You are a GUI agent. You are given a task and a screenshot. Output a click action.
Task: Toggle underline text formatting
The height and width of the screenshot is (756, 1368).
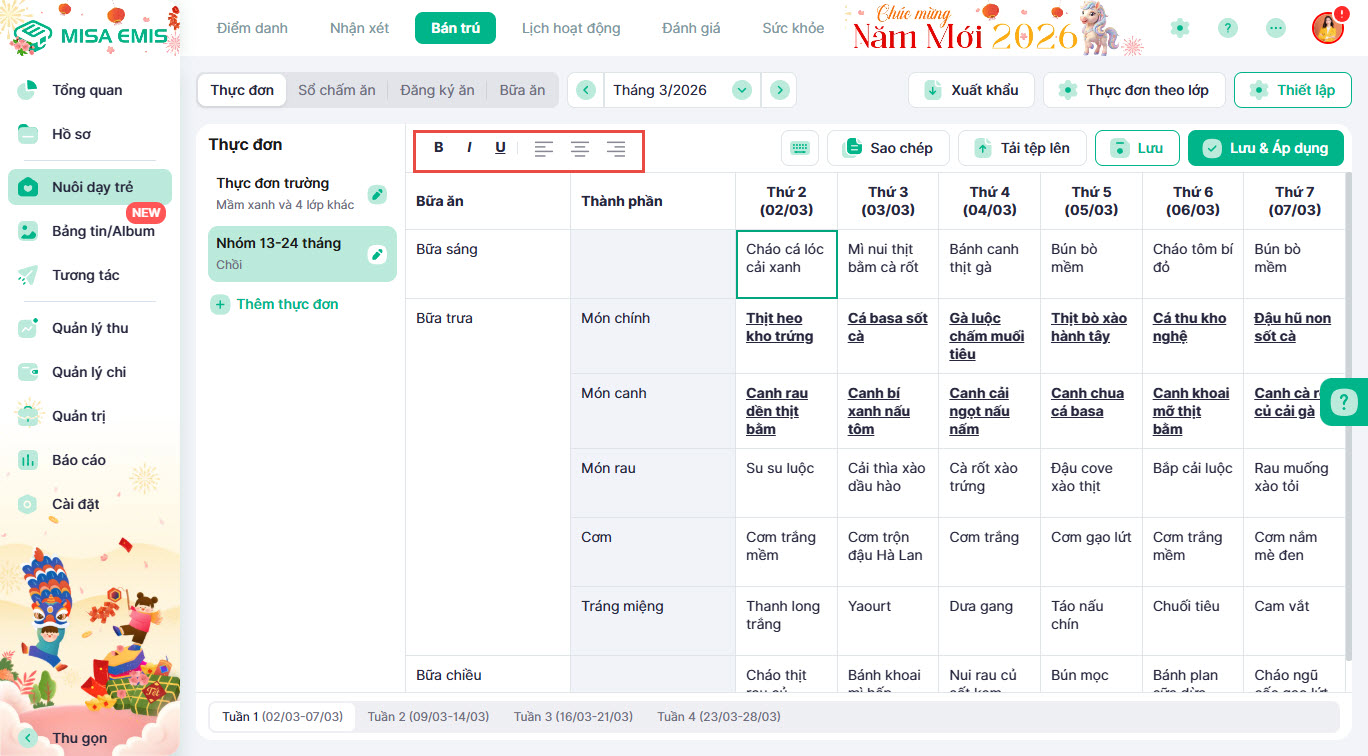[x=500, y=148]
